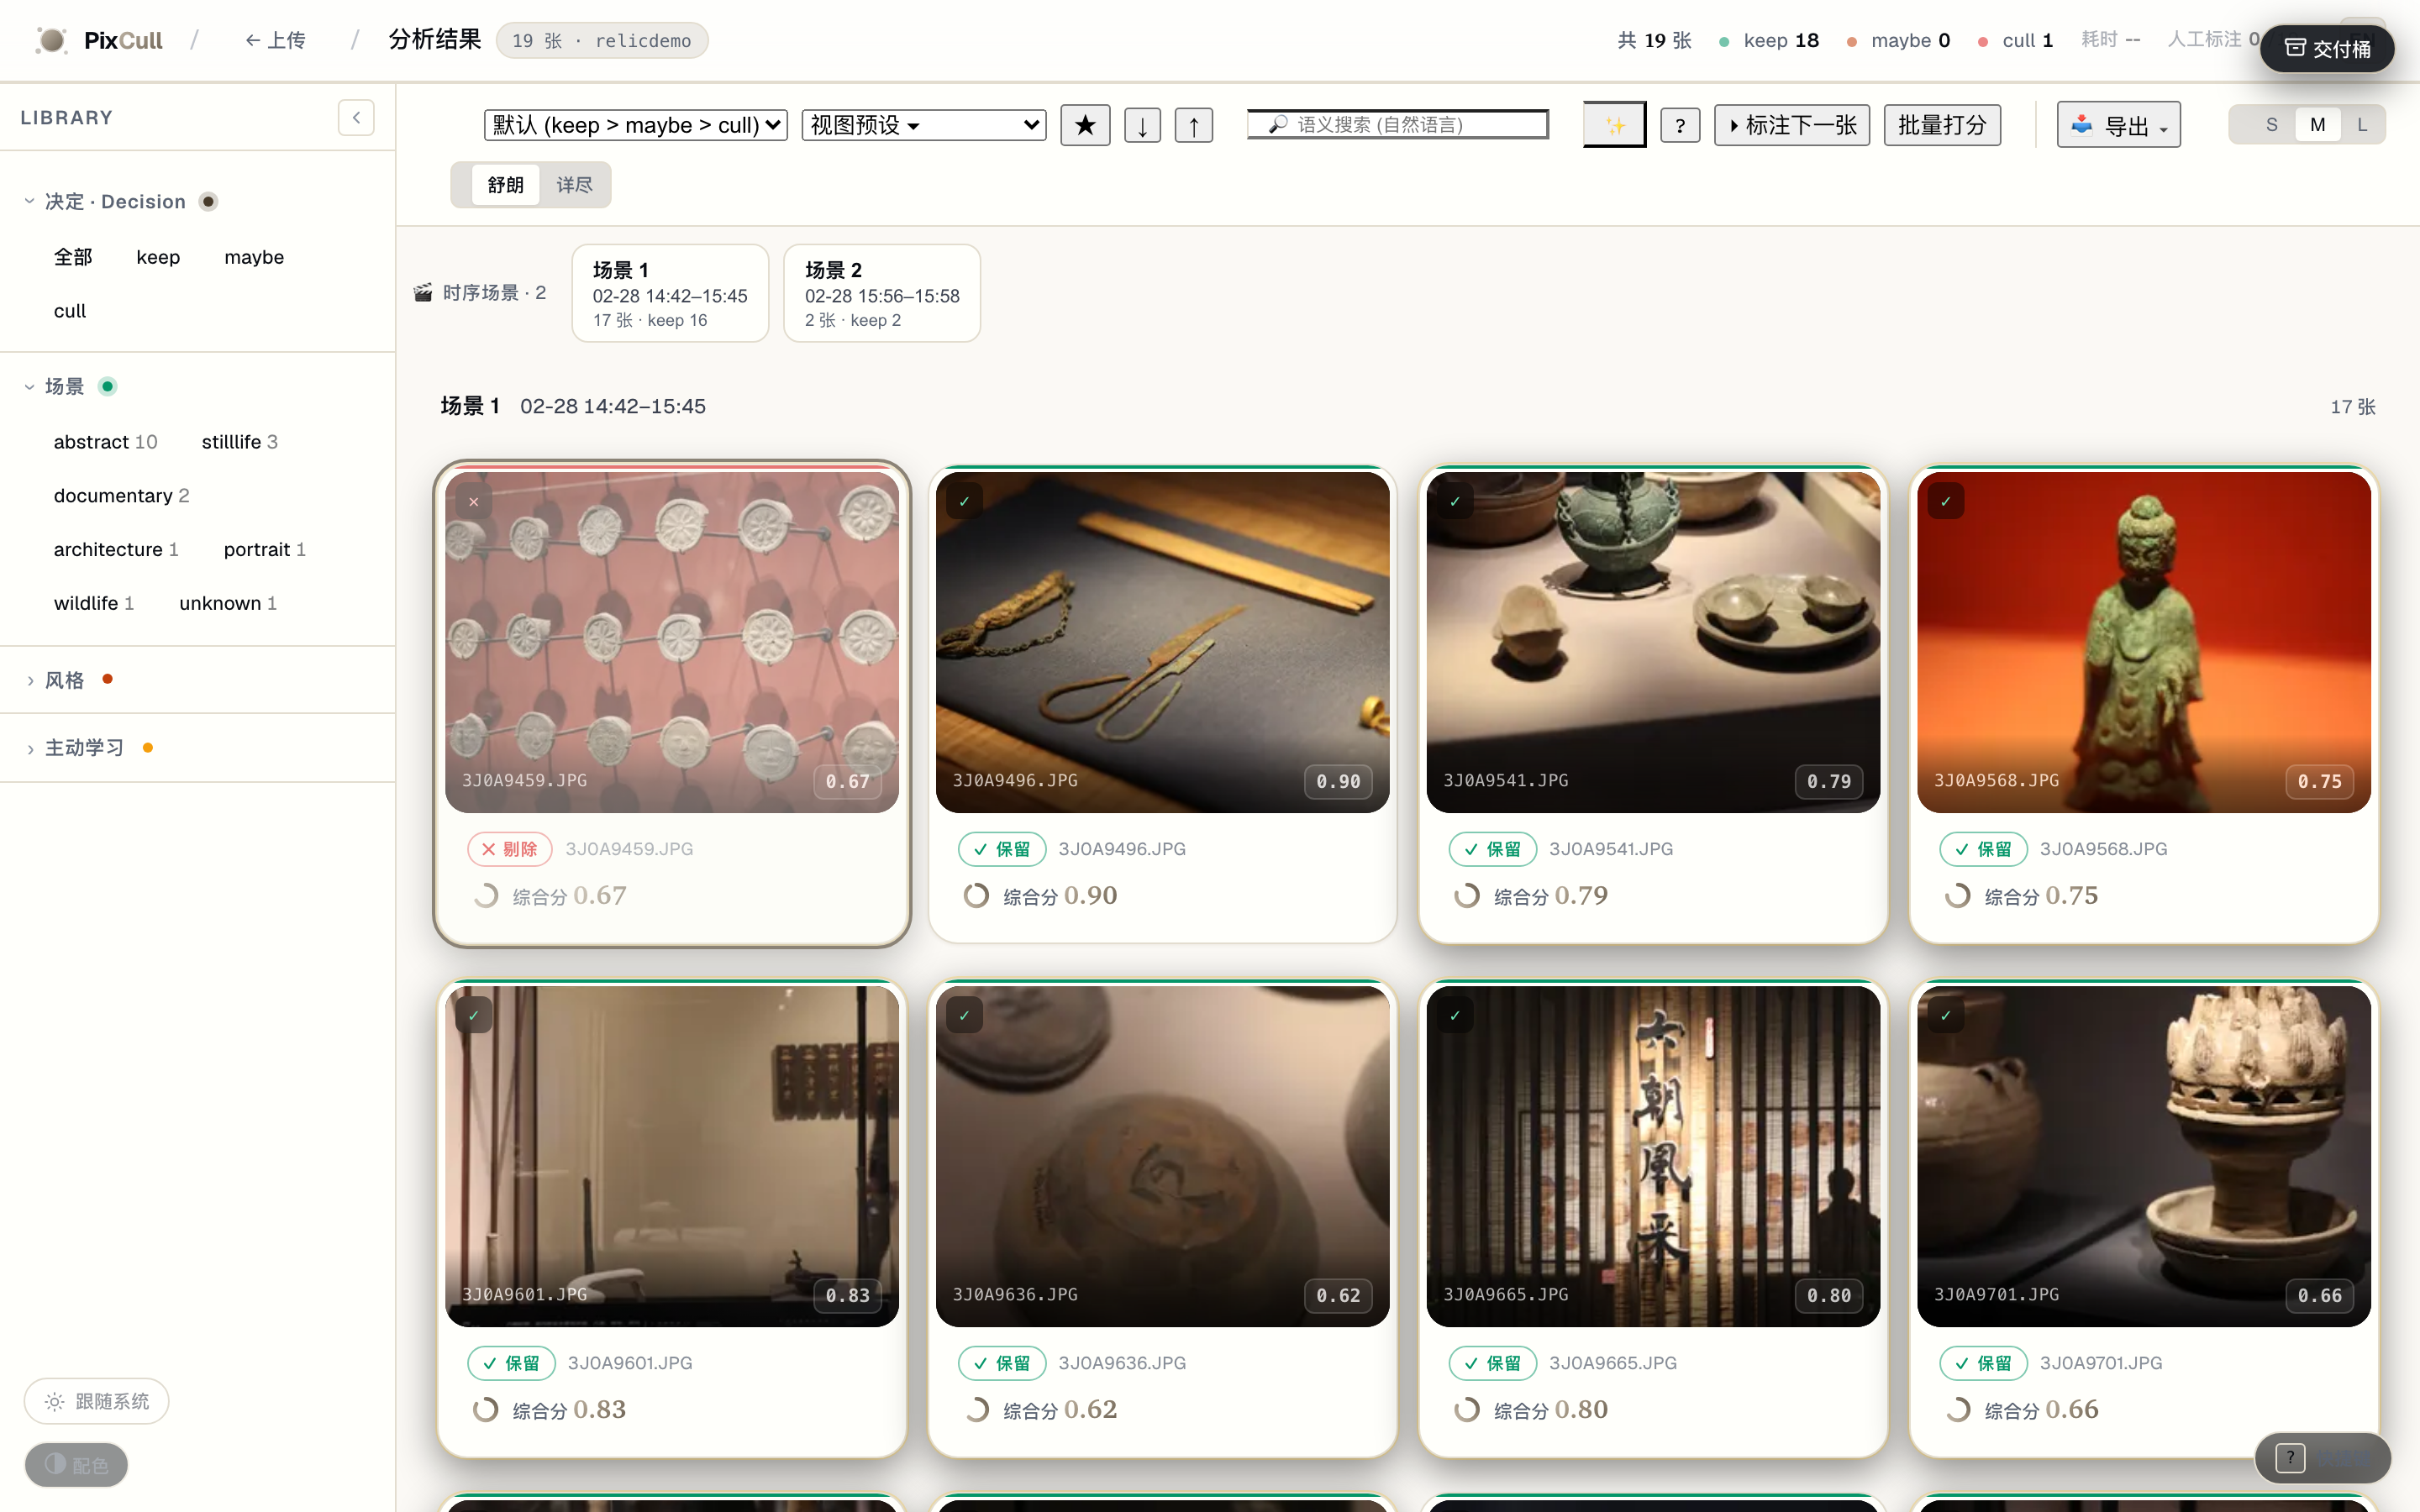Click the check badge on 3J0A9701 thumbnail
Viewport: 2420px width, 1512px height.
pos(1946,1016)
